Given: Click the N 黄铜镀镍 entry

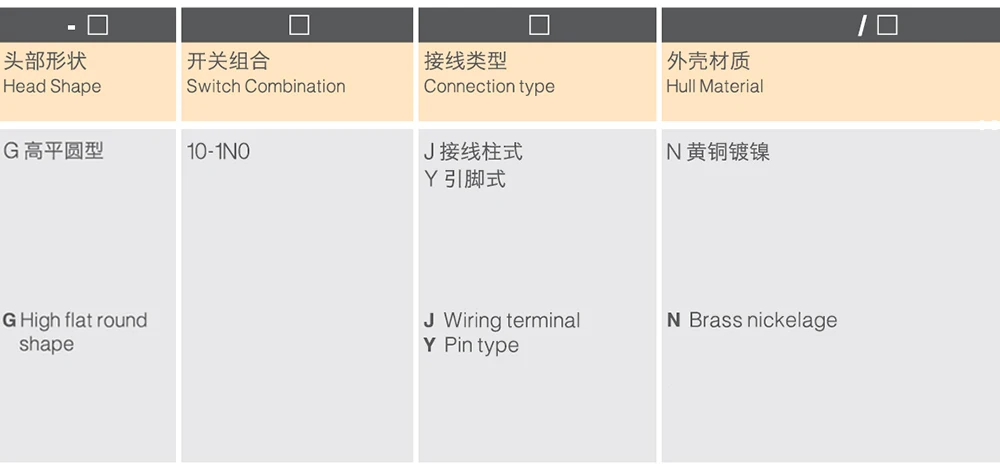Looking at the screenshot, I should (x=718, y=152).
